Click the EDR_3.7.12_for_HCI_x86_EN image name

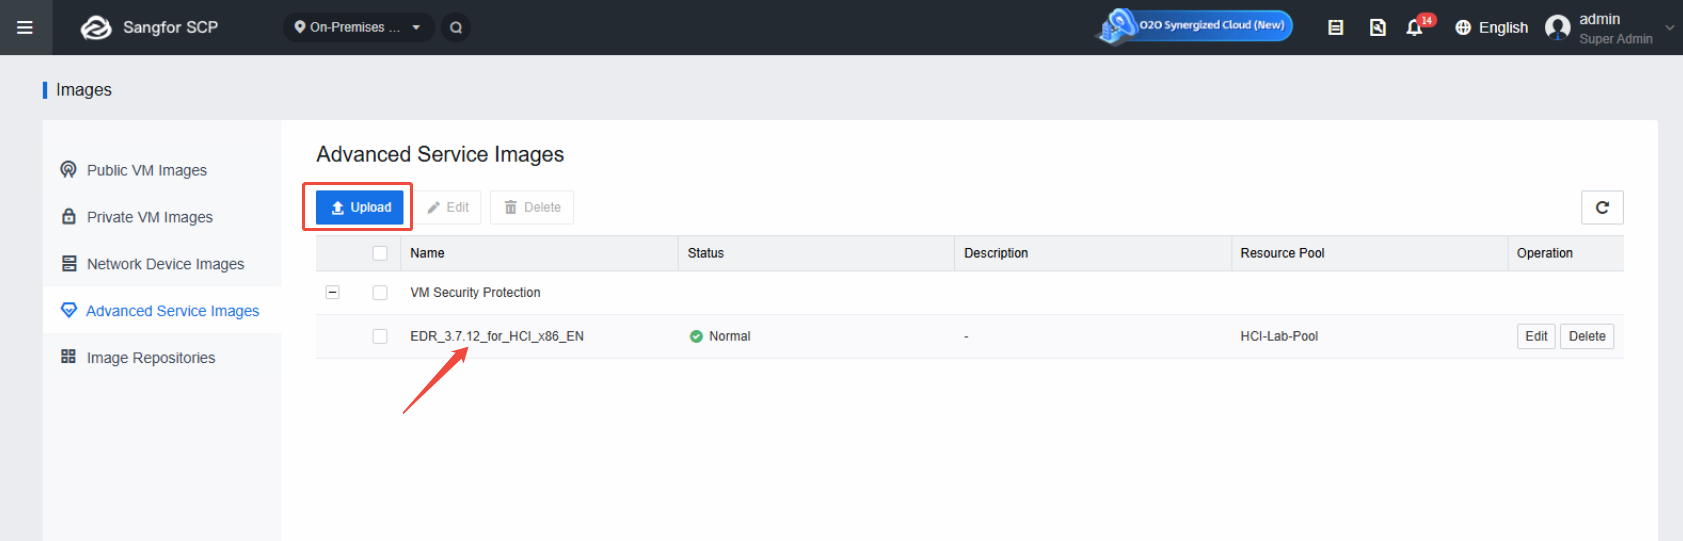pos(497,336)
